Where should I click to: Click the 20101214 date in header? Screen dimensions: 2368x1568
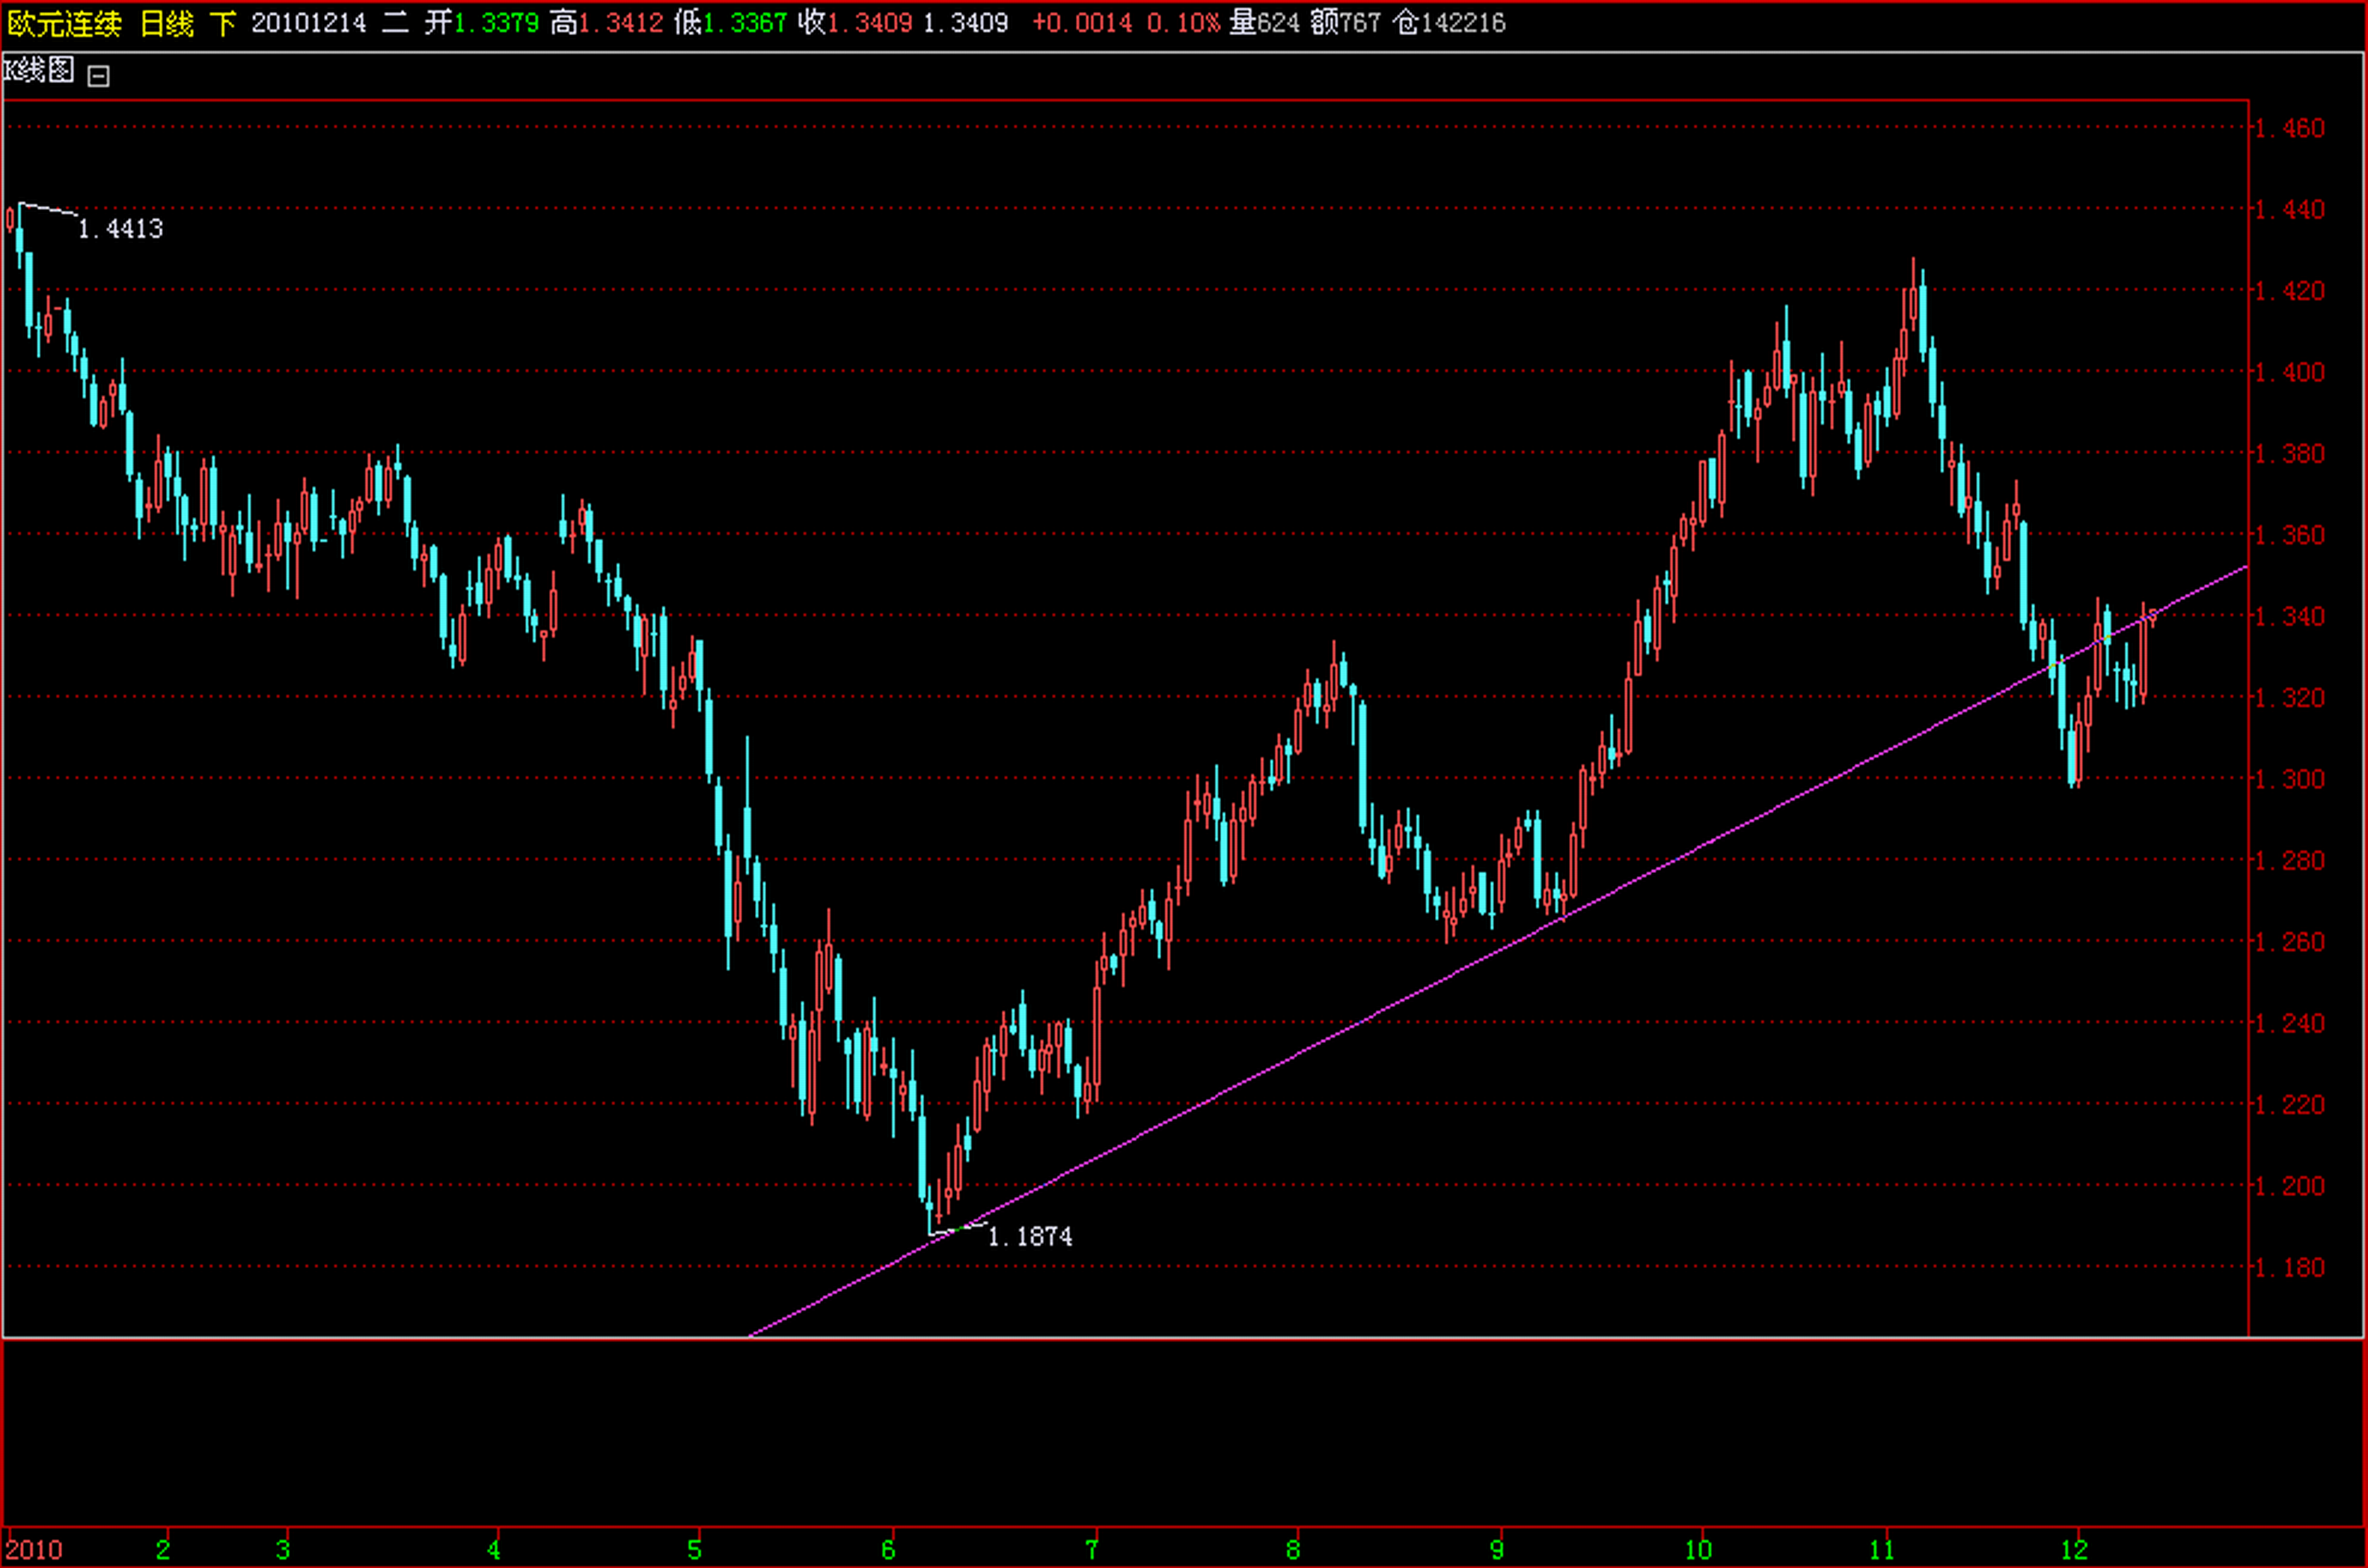(308, 23)
